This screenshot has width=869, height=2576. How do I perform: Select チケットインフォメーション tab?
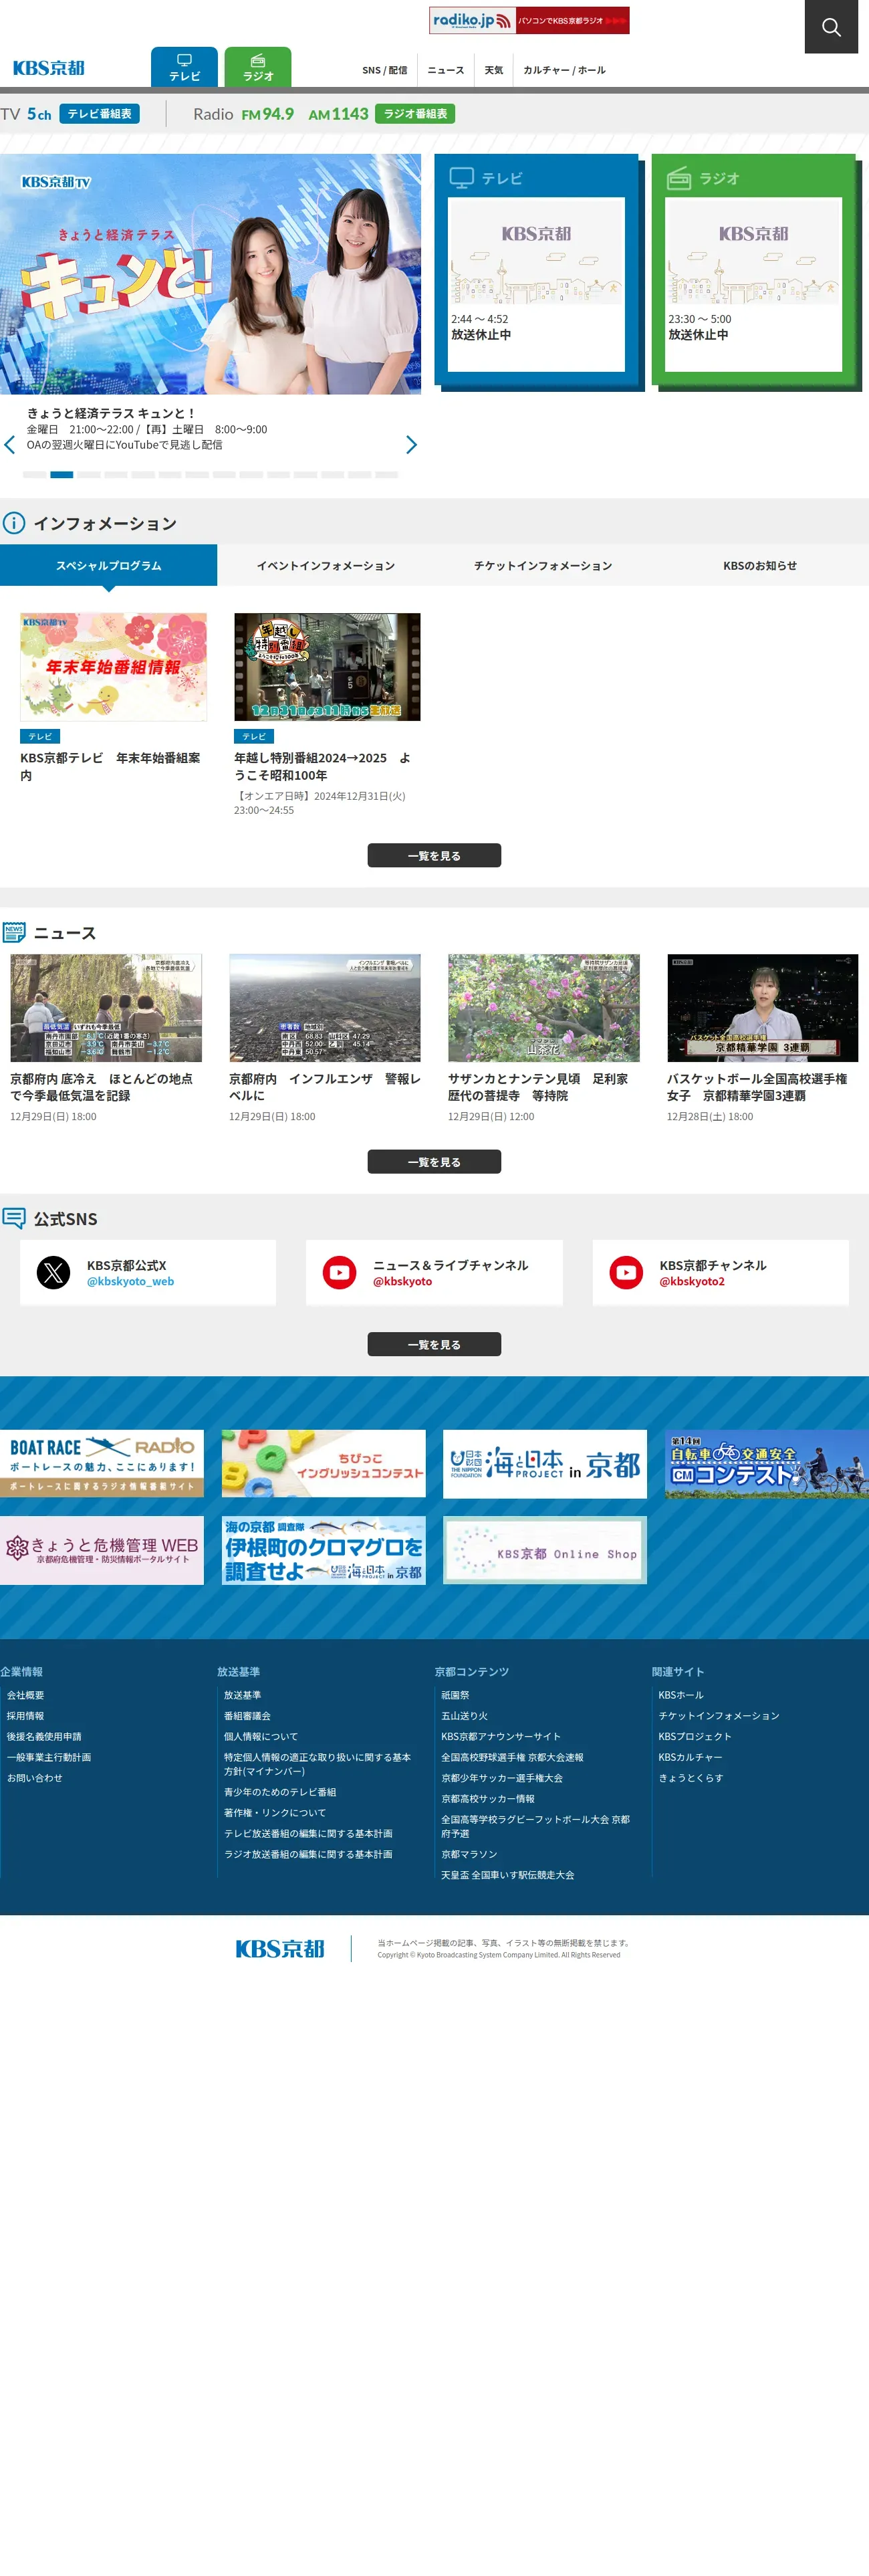click(x=543, y=565)
